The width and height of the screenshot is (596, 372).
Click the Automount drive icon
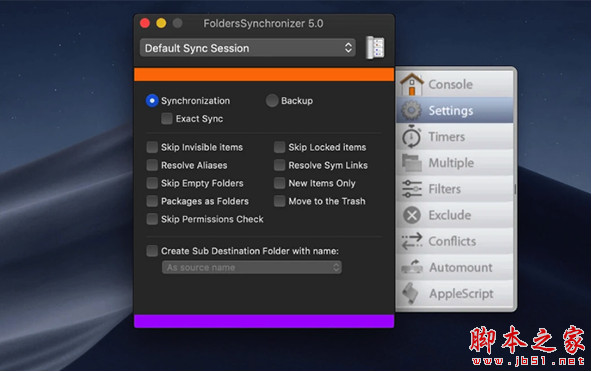pyautogui.click(x=412, y=267)
